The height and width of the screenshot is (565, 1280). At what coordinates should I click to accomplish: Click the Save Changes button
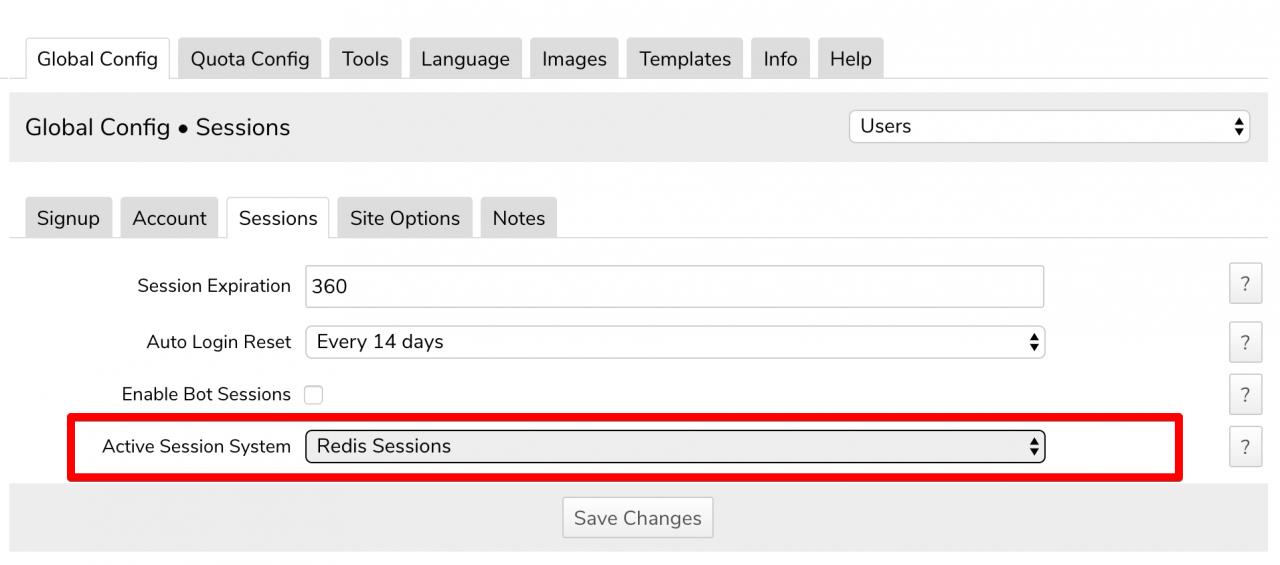click(x=638, y=518)
